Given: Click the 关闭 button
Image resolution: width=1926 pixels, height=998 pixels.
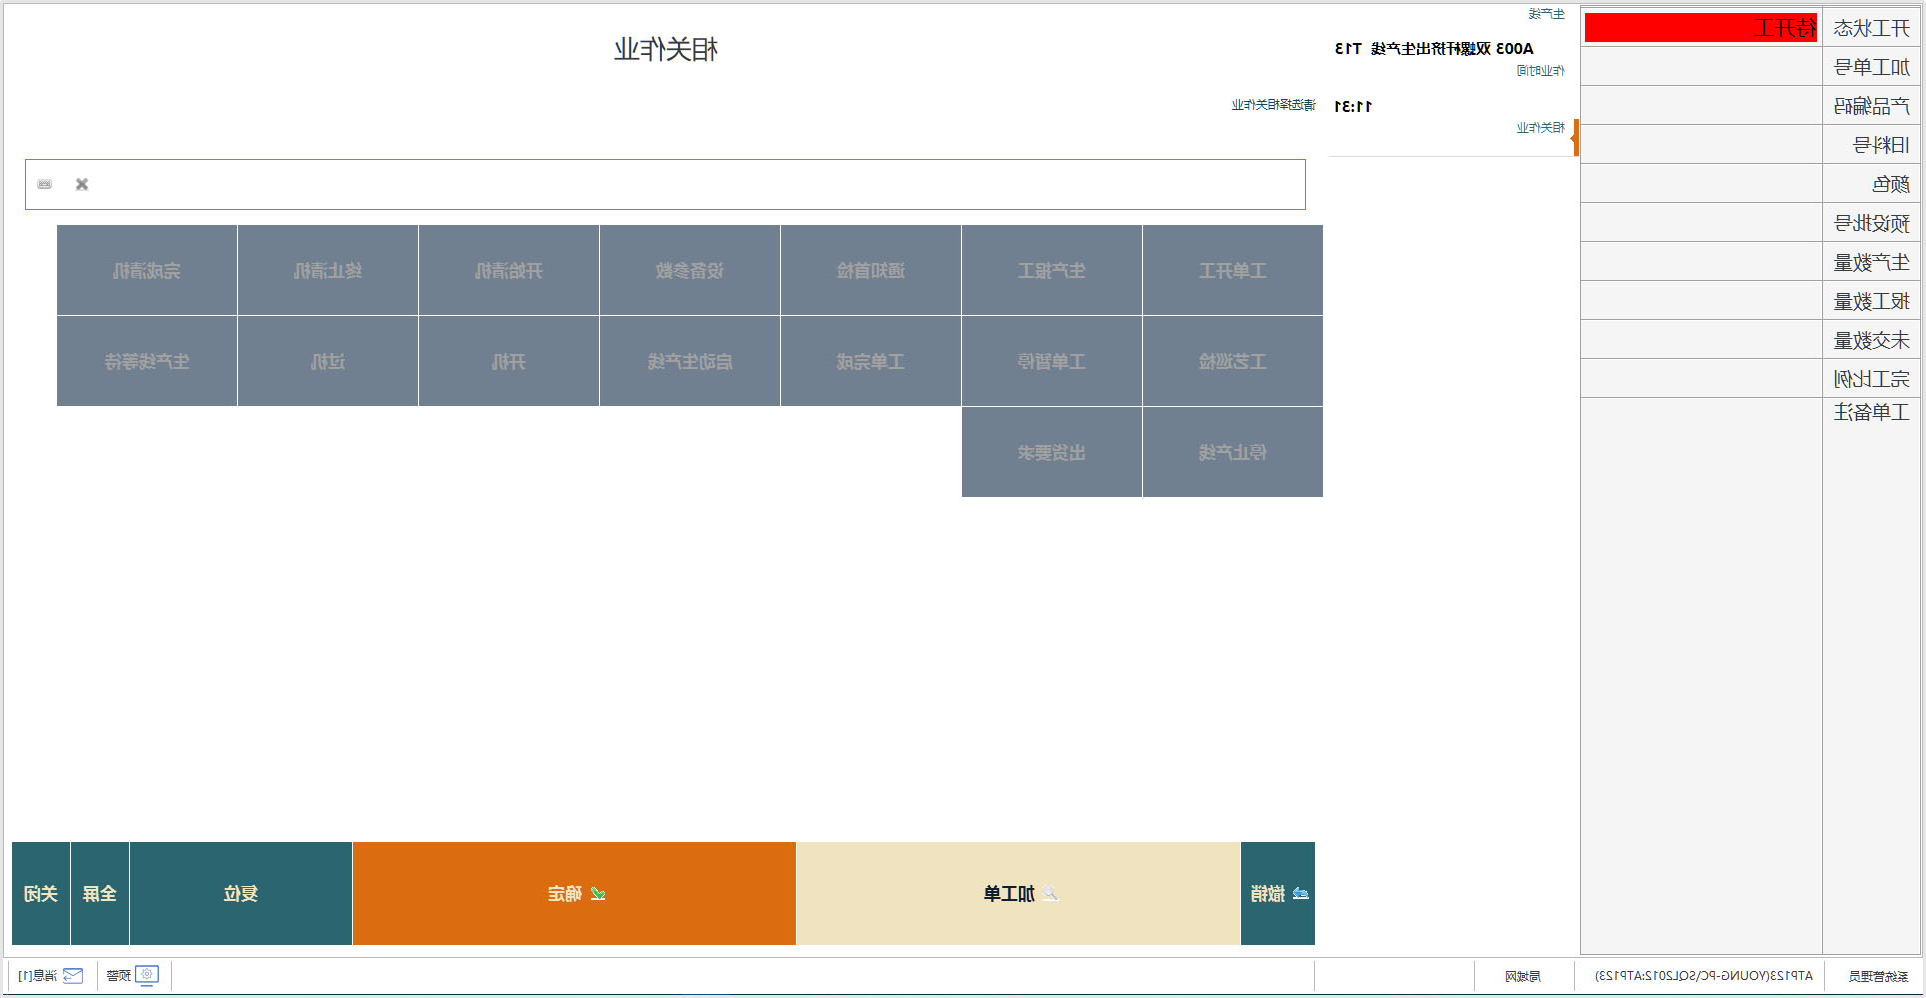Looking at the screenshot, I should pos(41,893).
